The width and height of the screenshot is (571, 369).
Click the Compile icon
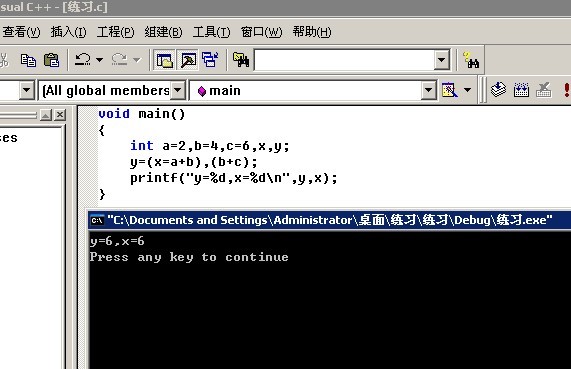pyautogui.click(x=498, y=90)
